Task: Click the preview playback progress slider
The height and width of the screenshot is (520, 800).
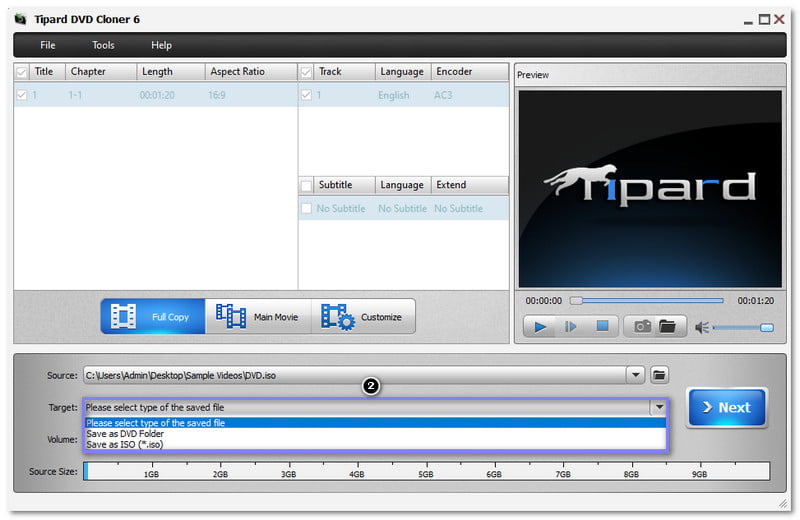Action: click(647, 301)
